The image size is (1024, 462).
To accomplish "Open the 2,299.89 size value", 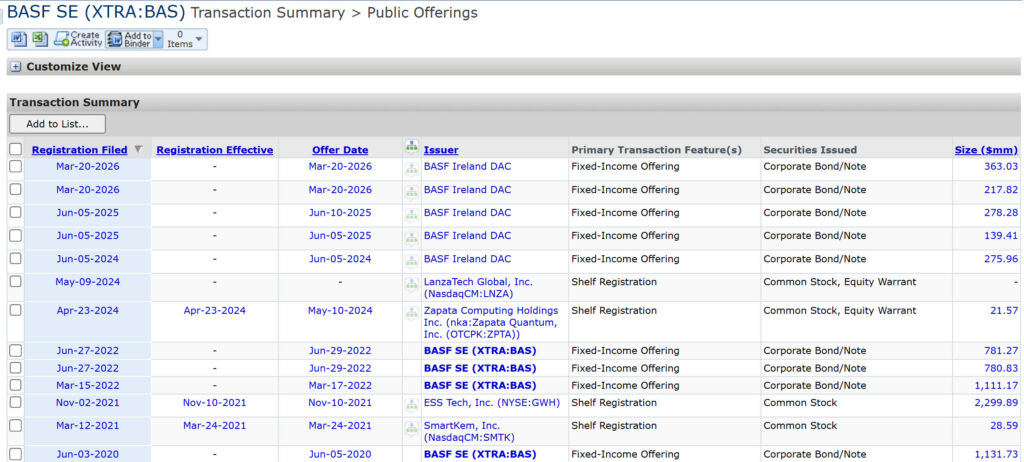I will click(996, 403).
